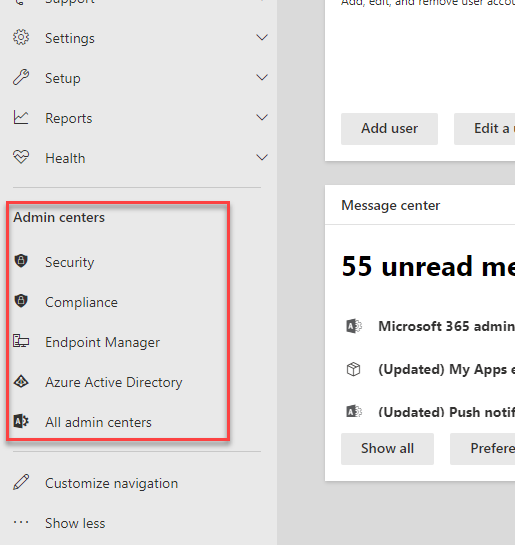Click the My Apps message box icon
Image resolution: width=515 pixels, height=545 pixels.
pyautogui.click(x=354, y=369)
